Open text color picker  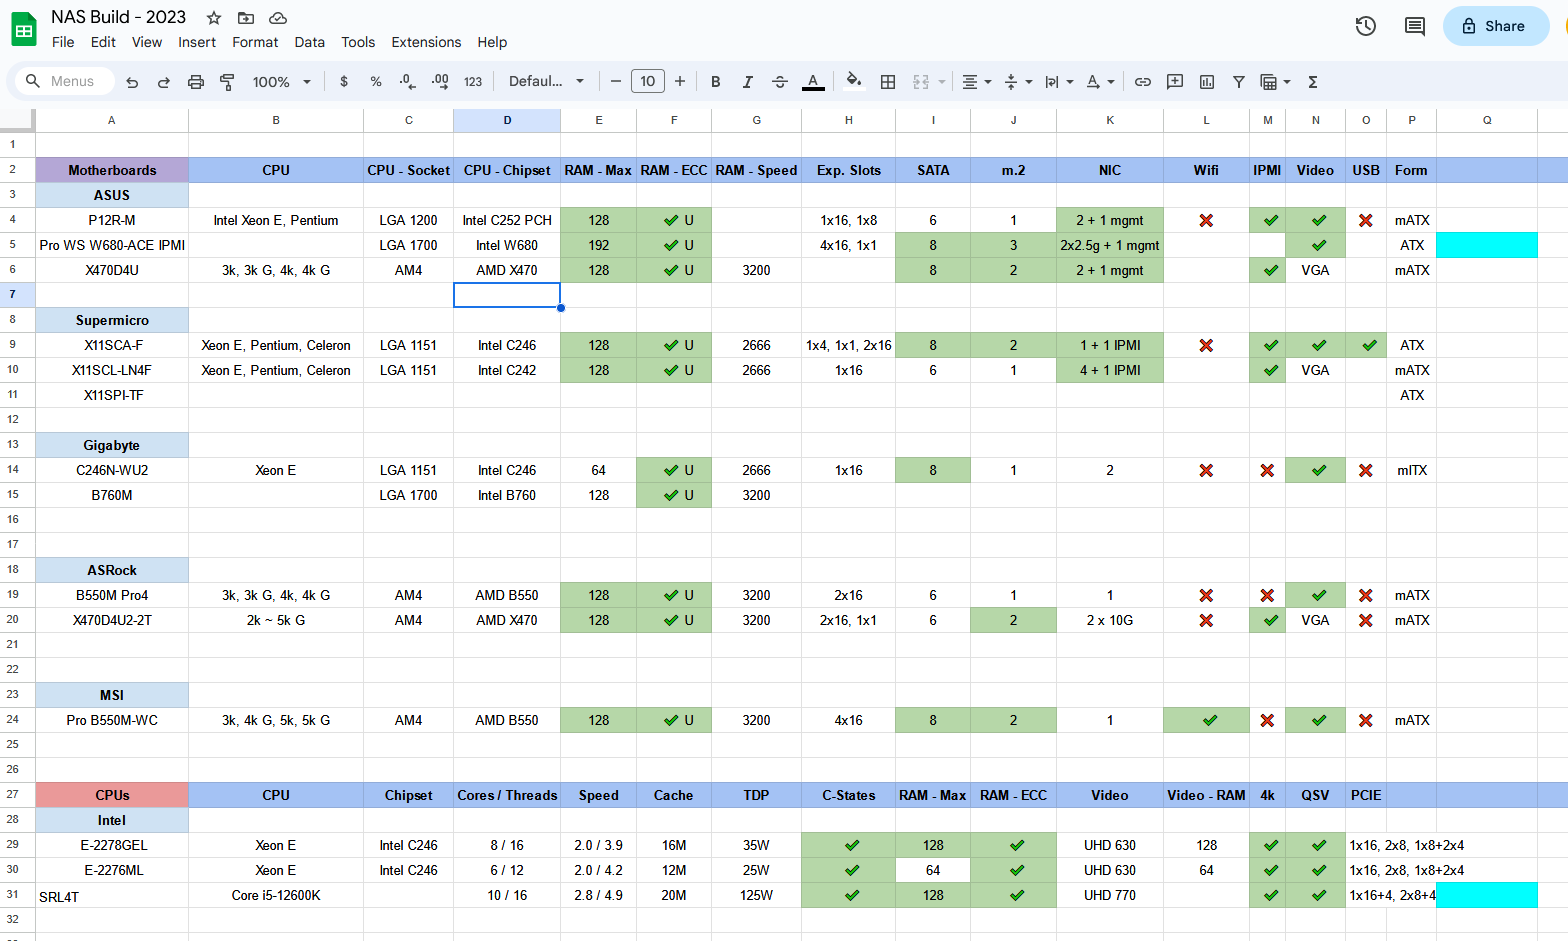[813, 82]
